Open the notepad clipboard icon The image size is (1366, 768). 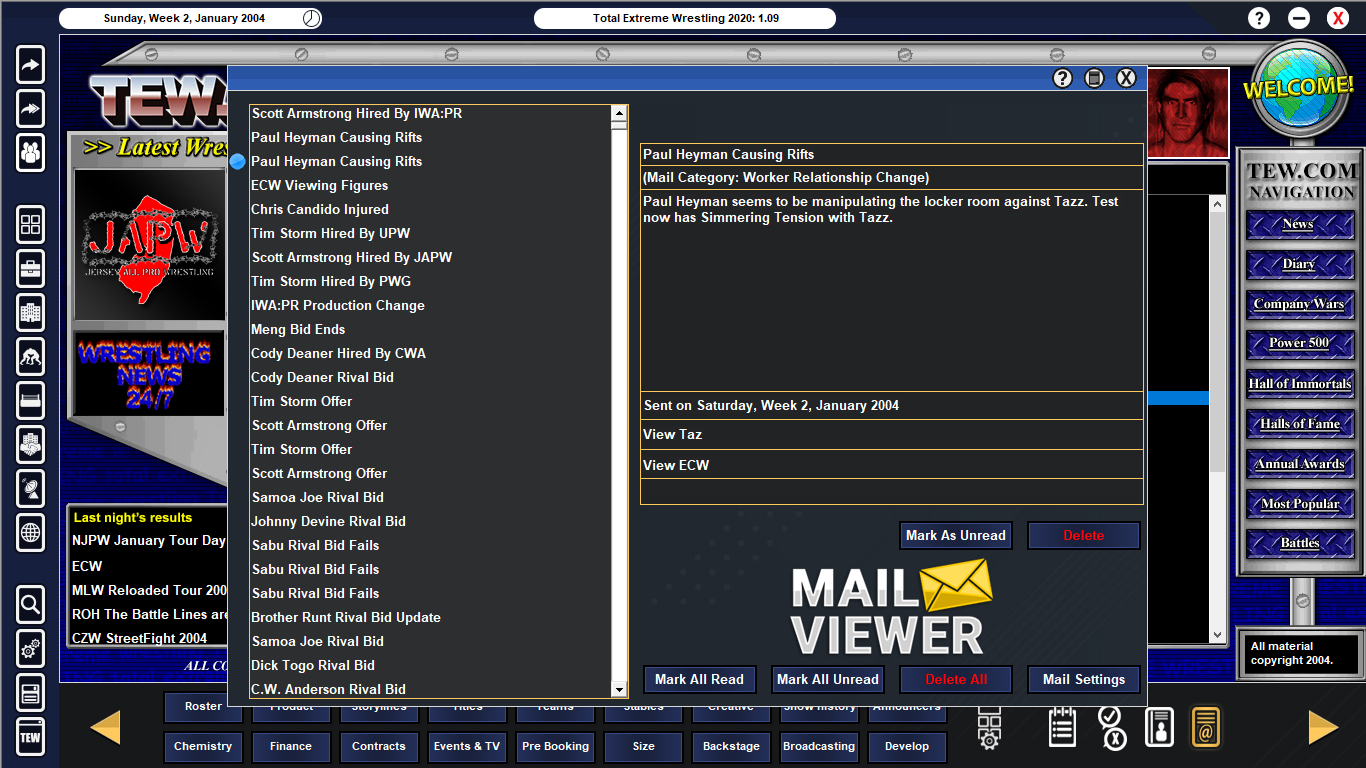point(1061,727)
